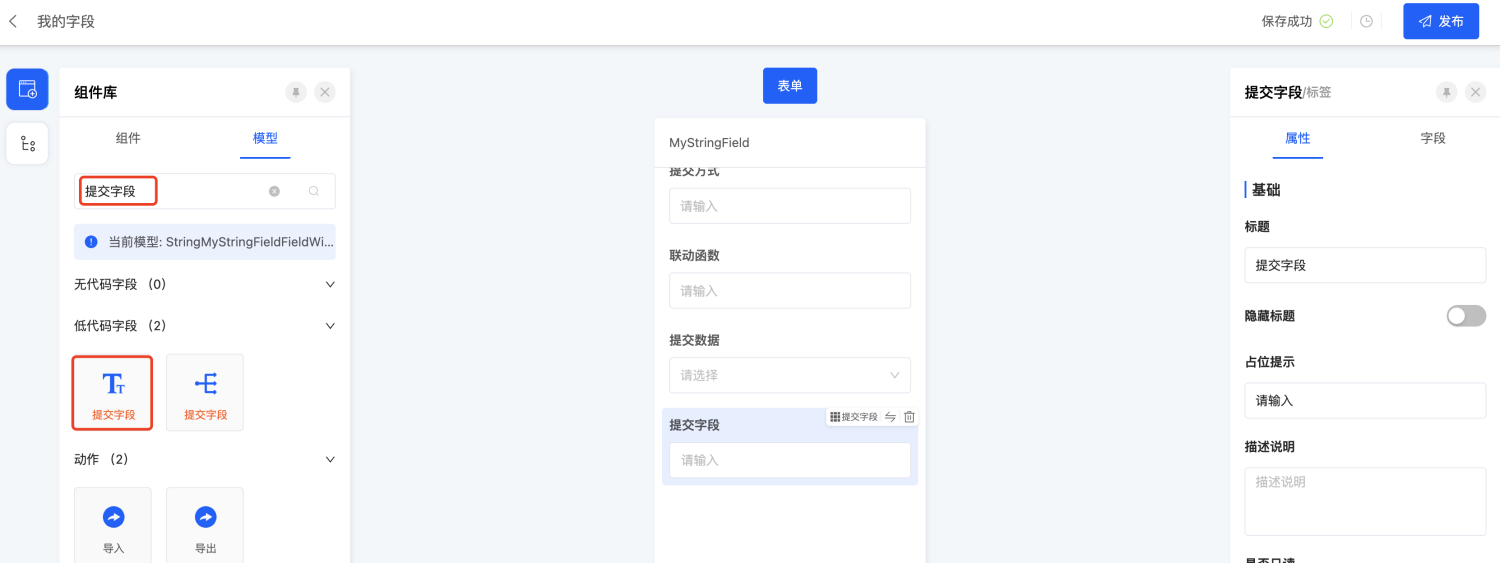Collapse the 无代码字段 section
Viewport: 1500px width, 563px height.
[x=330, y=285]
